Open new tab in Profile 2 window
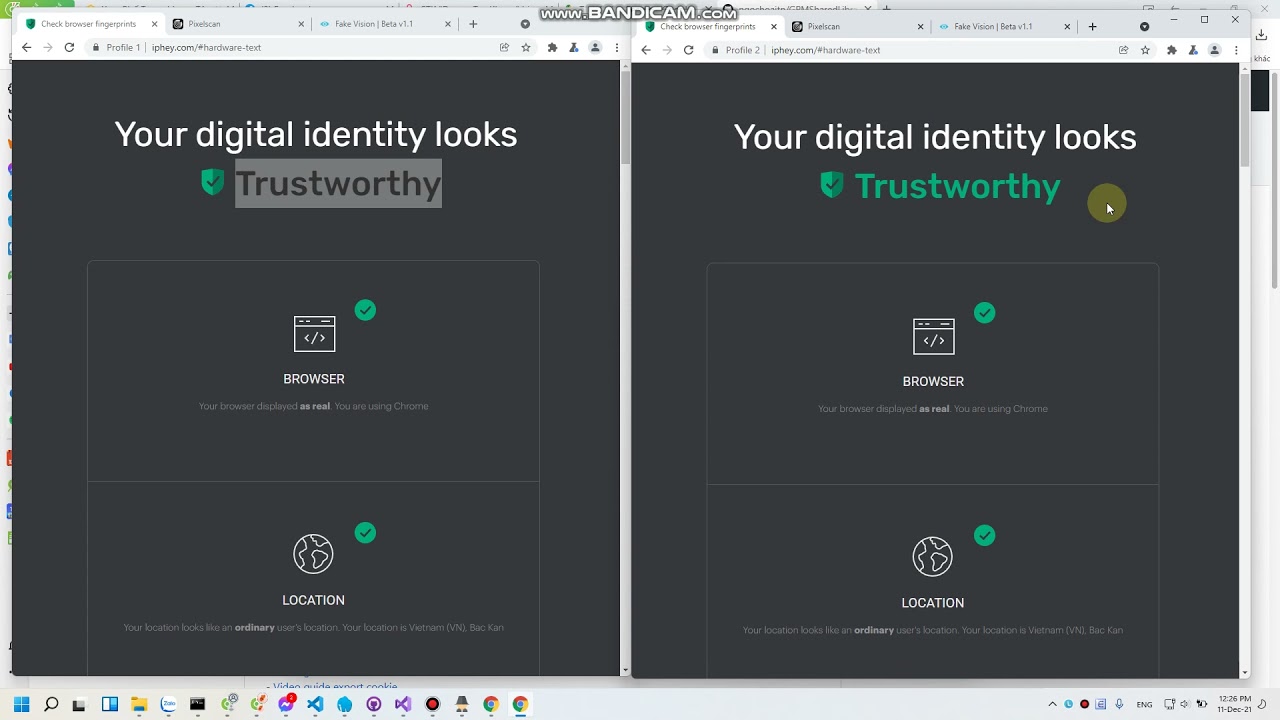Screen dimensions: 1280x720 [1092, 26]
